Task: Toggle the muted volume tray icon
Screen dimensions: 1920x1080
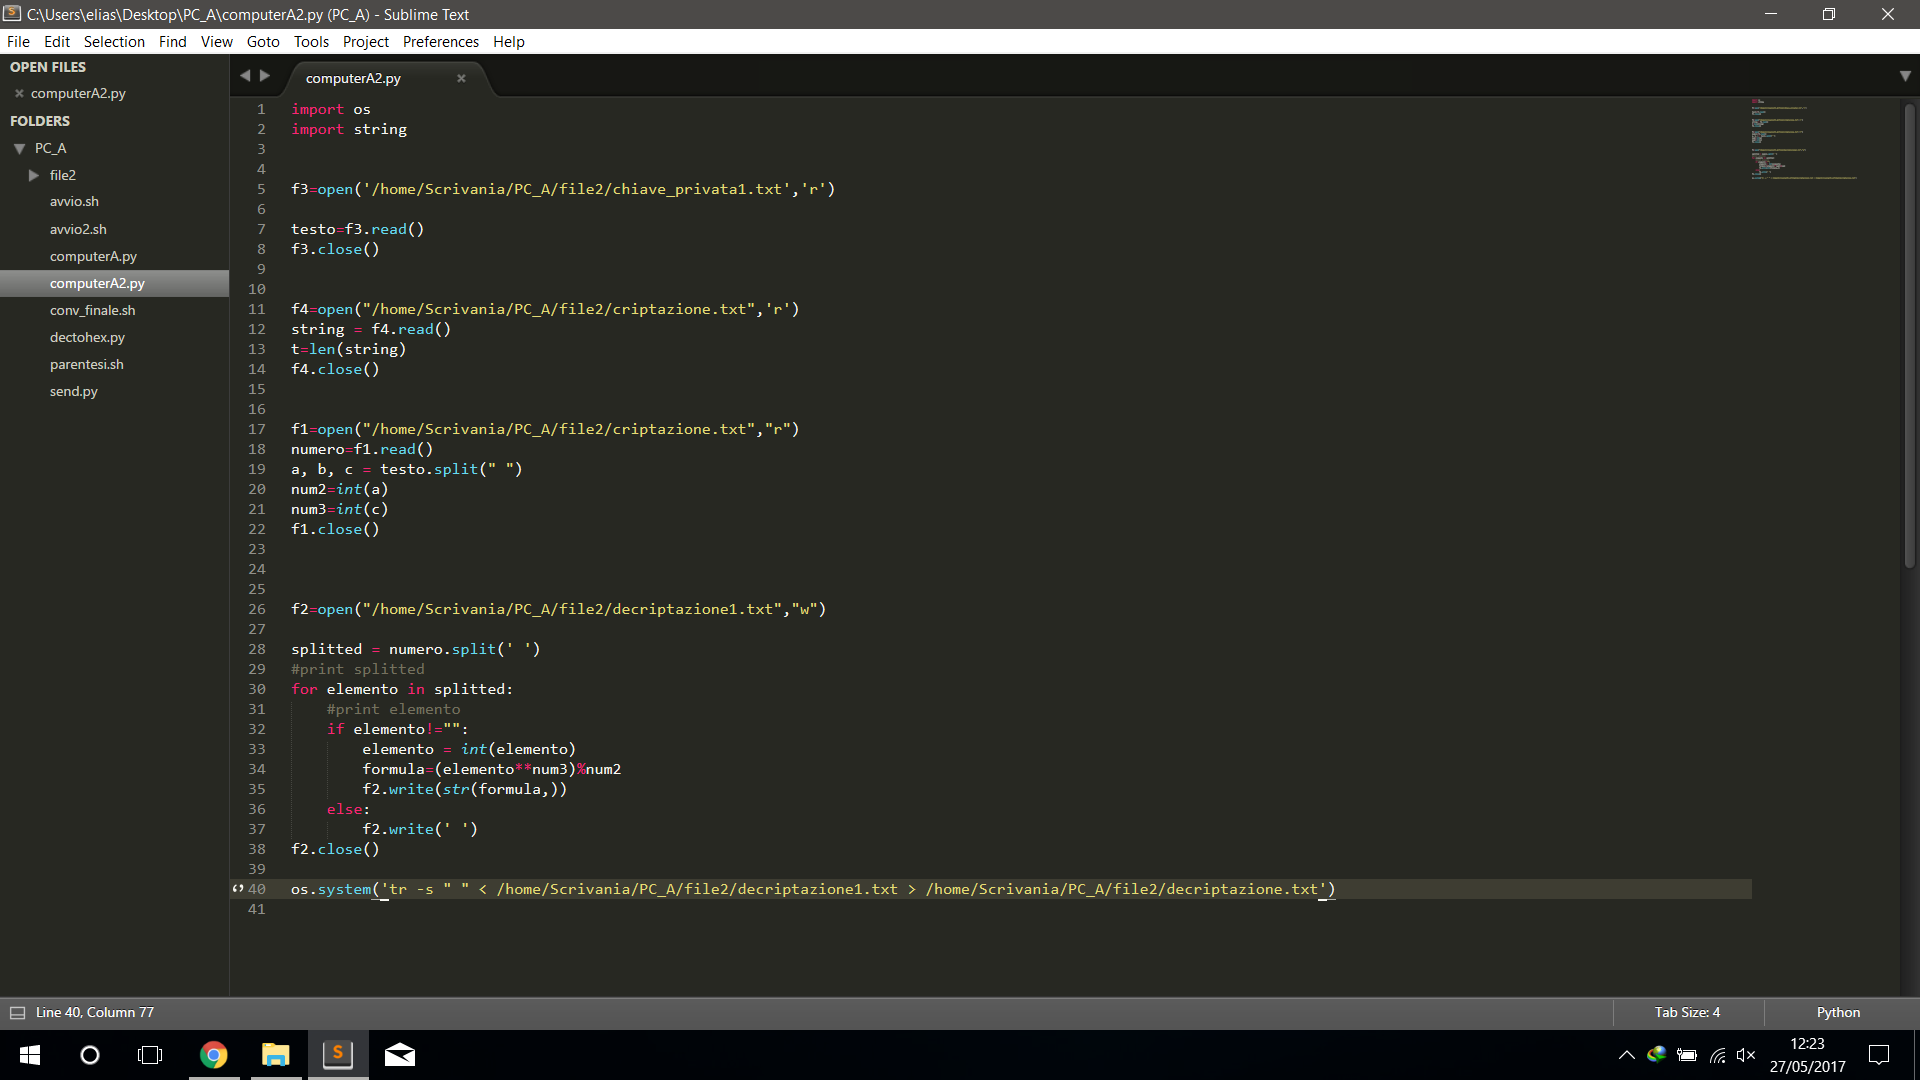Action: (1746, 1055)
